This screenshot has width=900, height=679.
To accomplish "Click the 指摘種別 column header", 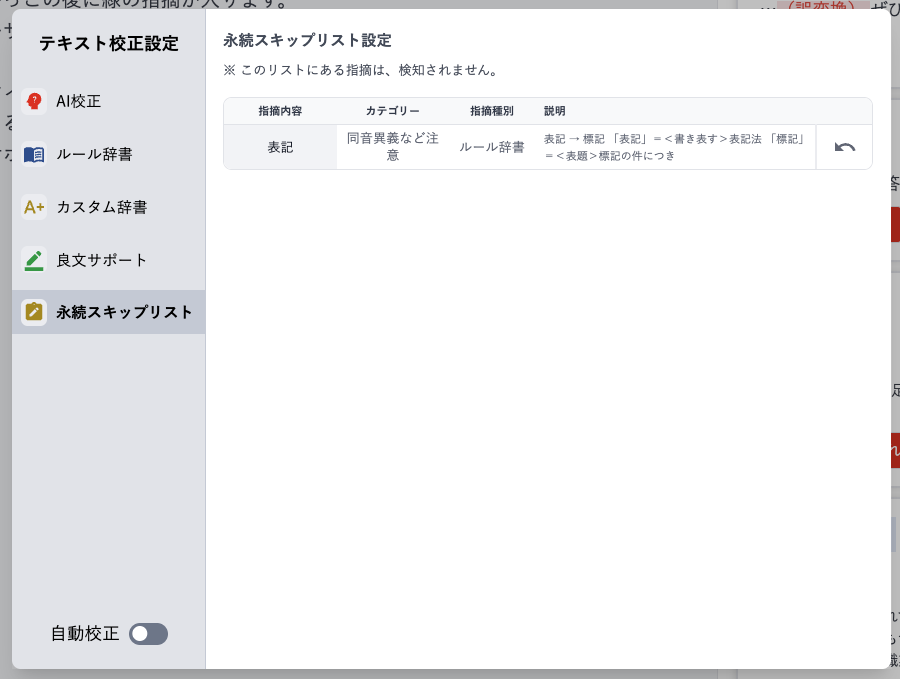I will click(x=491, y=111).
